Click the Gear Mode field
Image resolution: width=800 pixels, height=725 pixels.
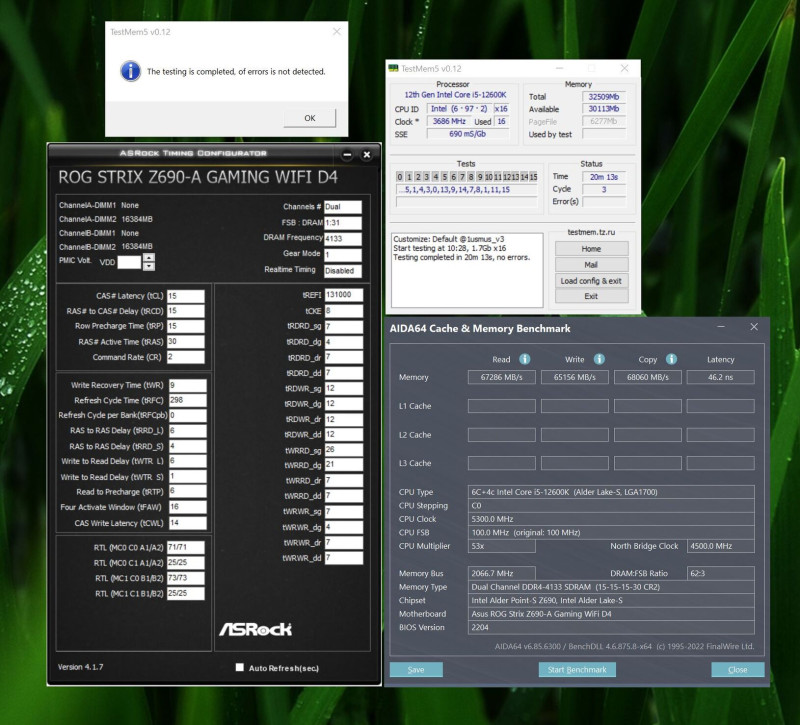tap(343, 255)
